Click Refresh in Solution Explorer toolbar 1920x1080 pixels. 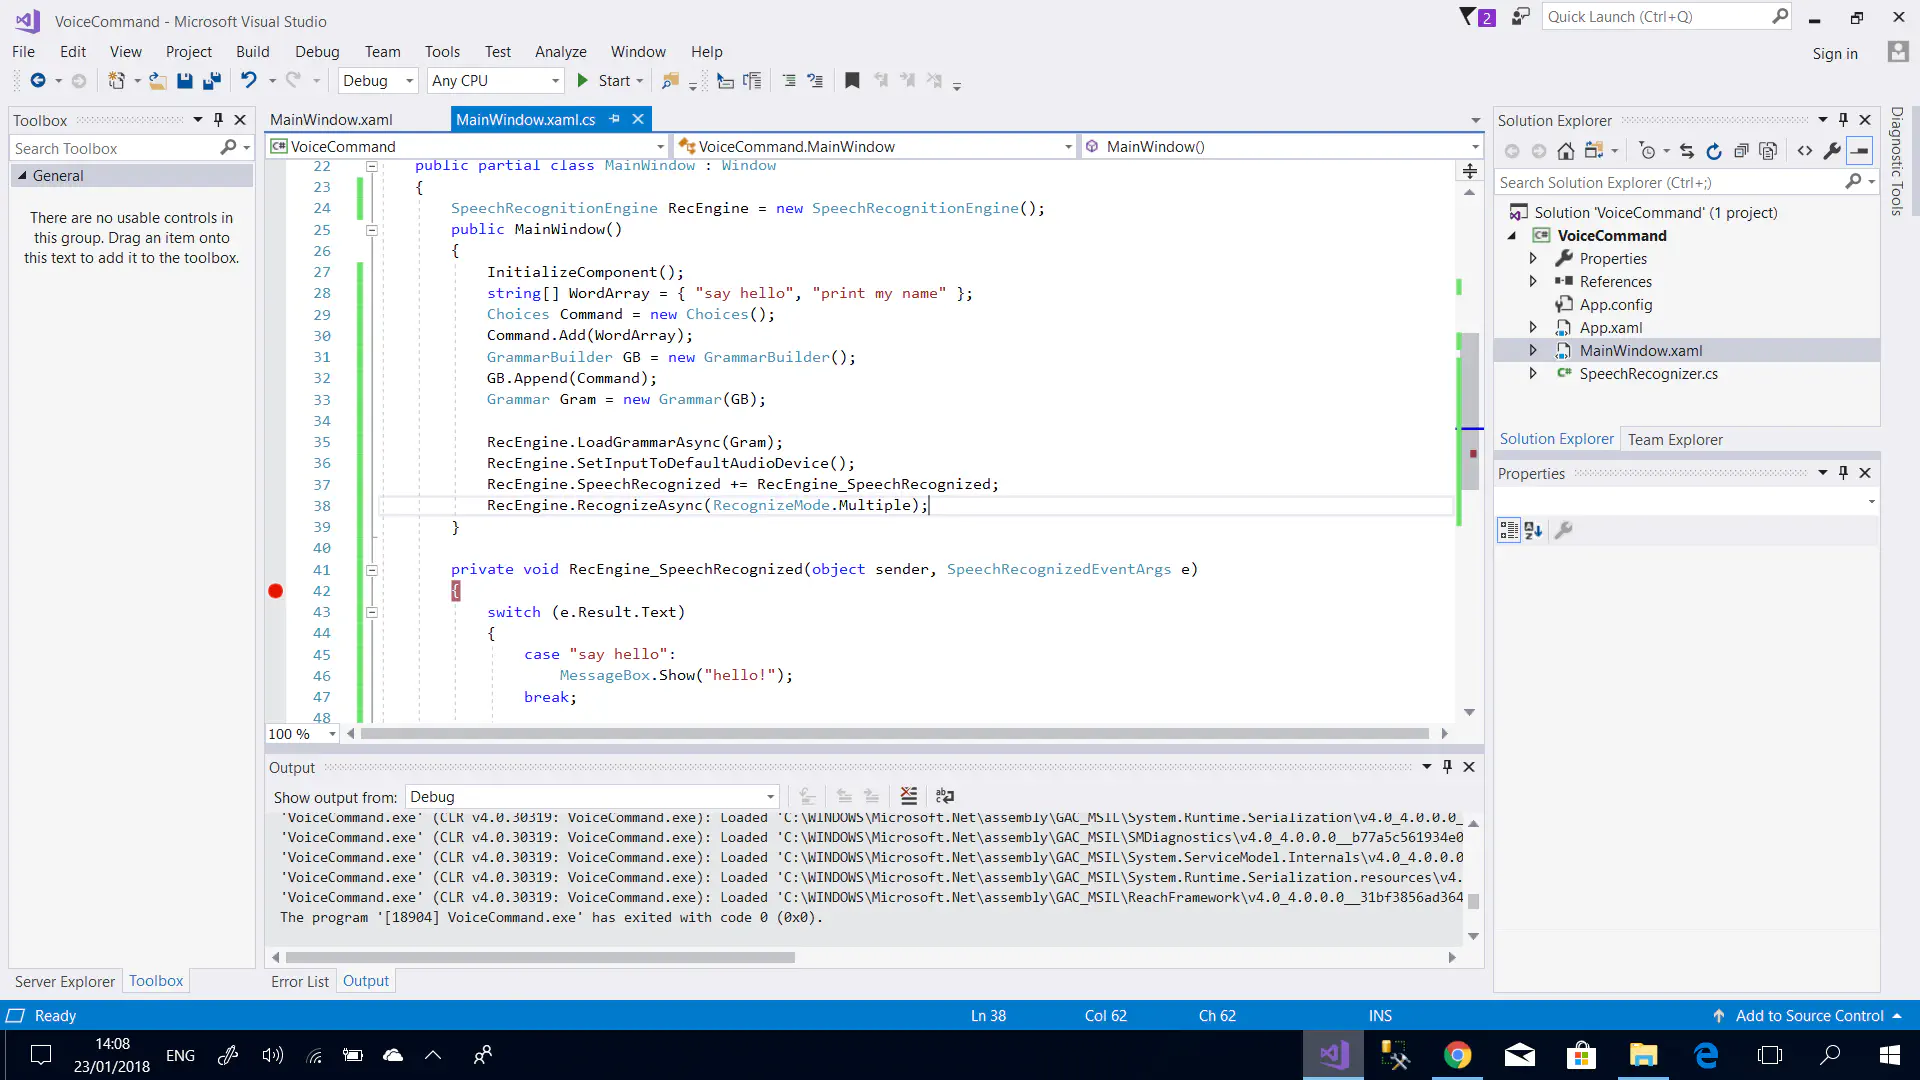tap(1714, 151)
